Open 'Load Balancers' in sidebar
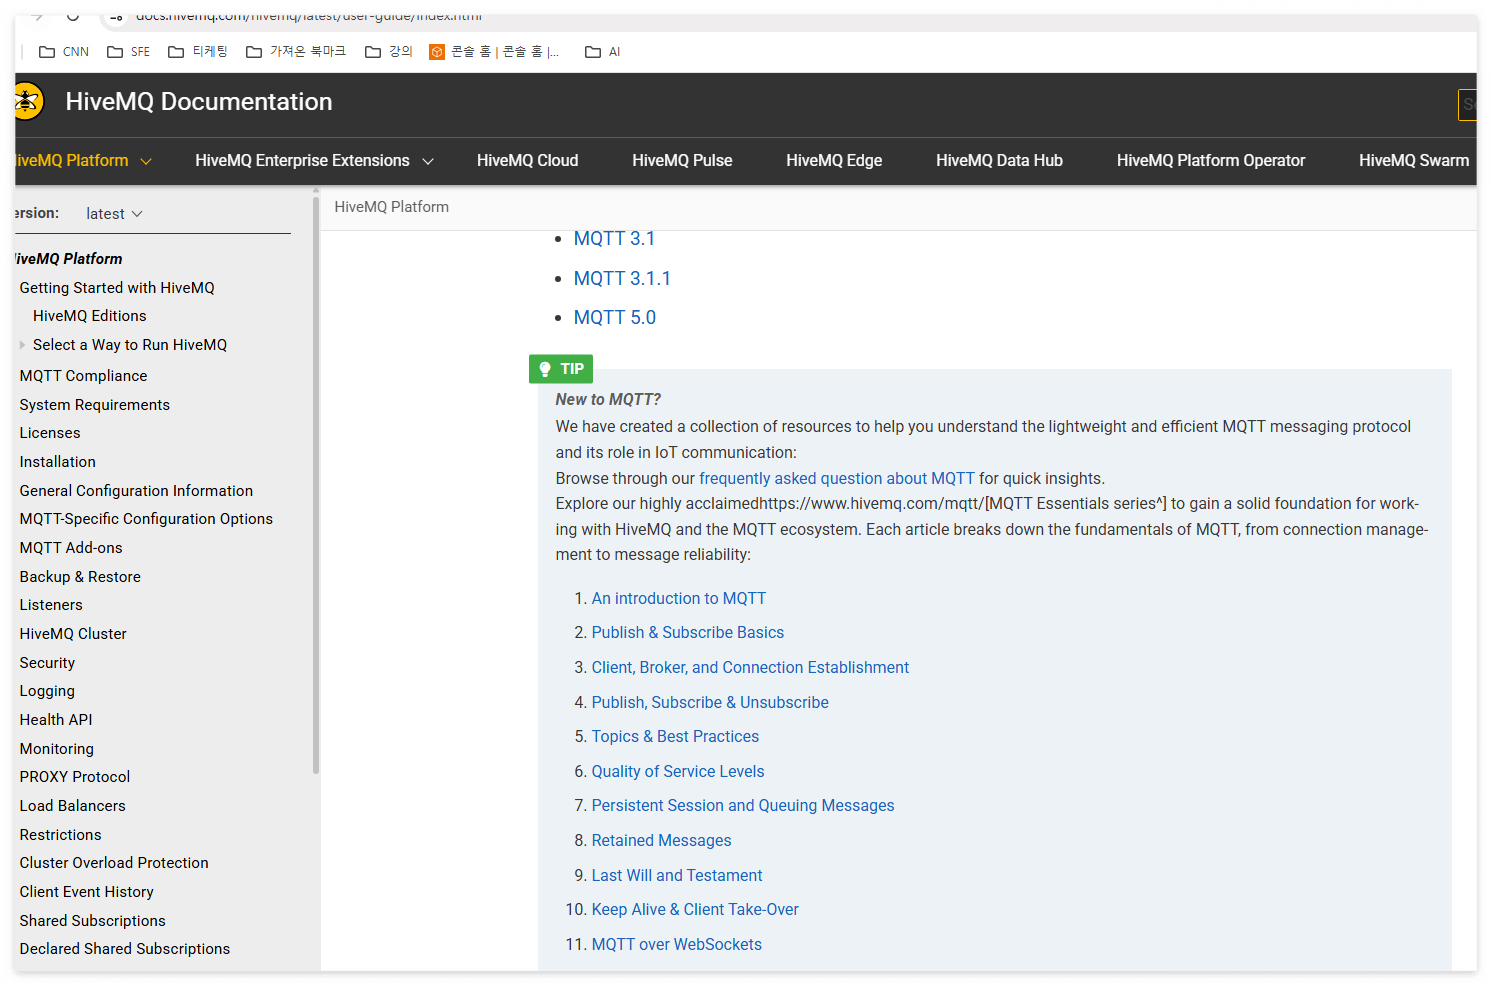This screenshot has width=1492, height=986. (x=73, y=806)
